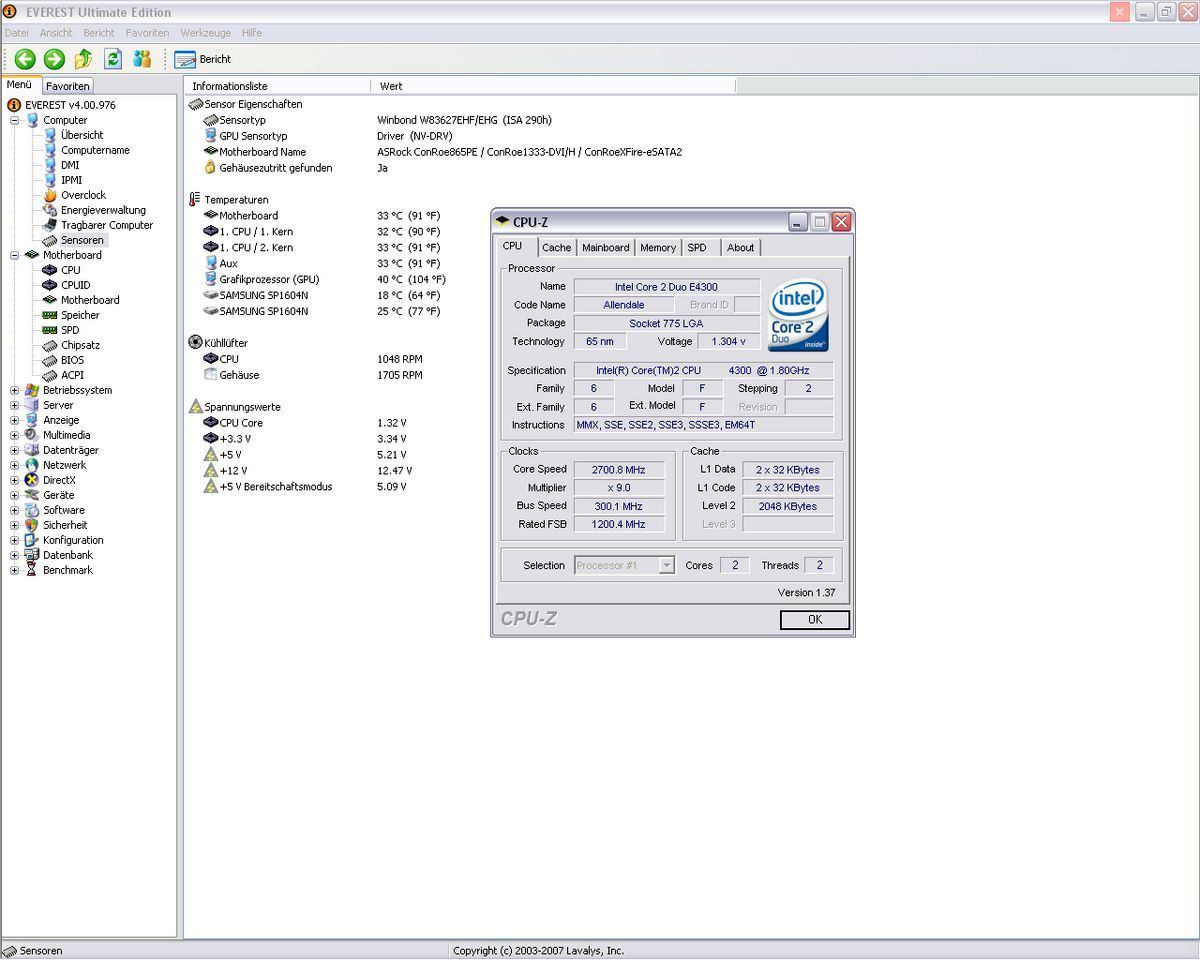Collapse the Computer tree node
The image size is (1200, 960).
click(15, 120)
